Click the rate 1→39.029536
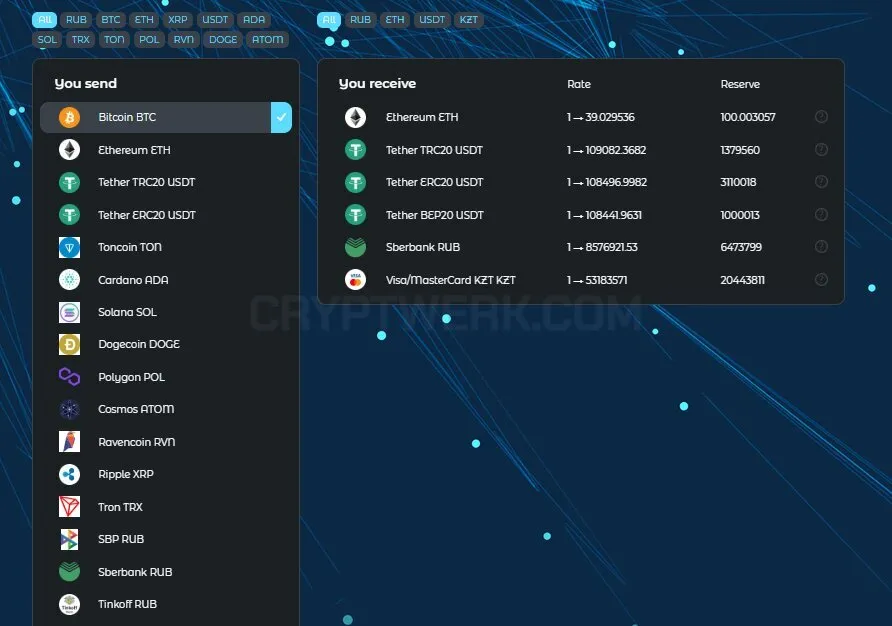This screenshot has height=626, width=892. pyautogui.click(x=600, y=117)
